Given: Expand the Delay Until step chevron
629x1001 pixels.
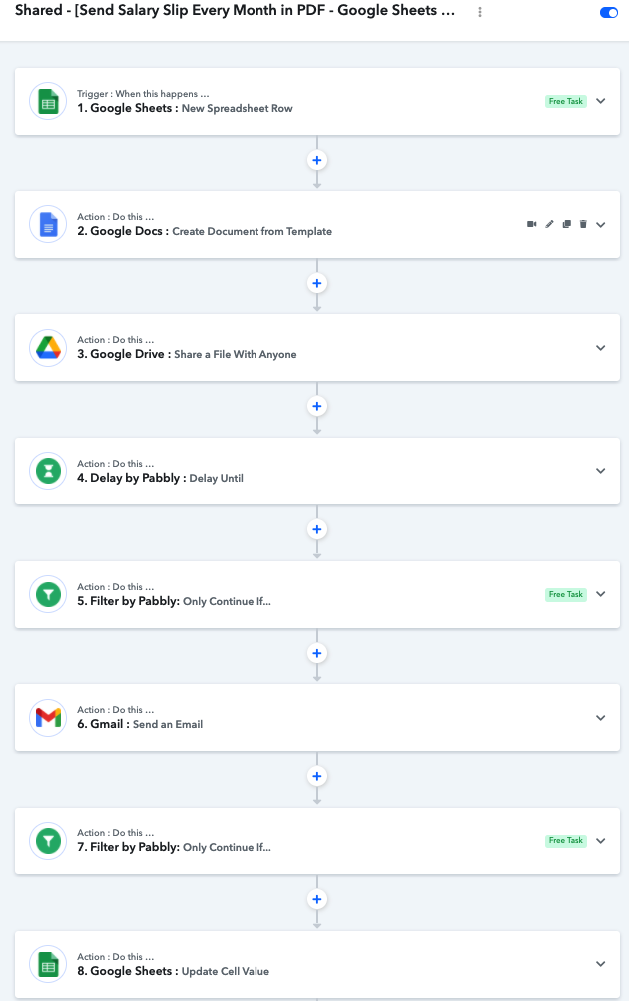Looking at the screenshot, I should [601, 471].
